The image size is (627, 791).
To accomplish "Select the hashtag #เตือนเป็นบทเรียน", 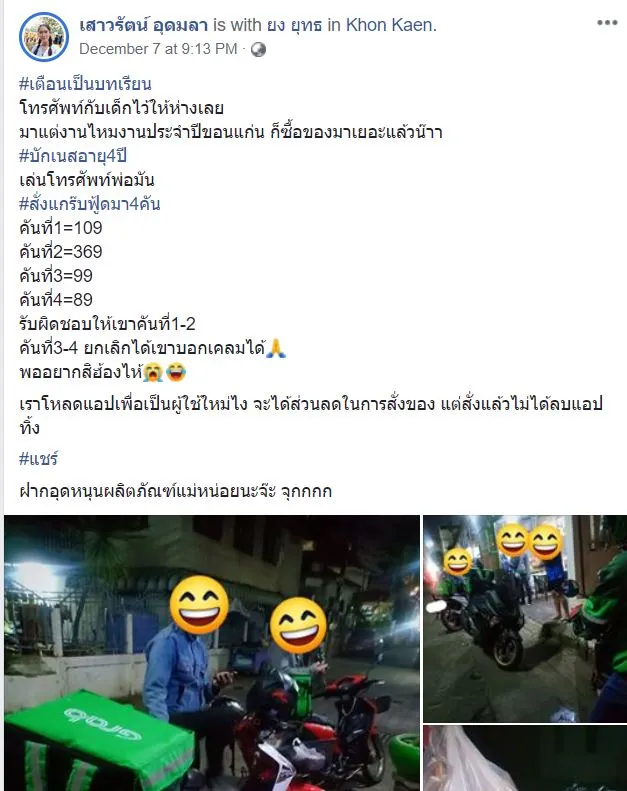I will click(85, 84).
